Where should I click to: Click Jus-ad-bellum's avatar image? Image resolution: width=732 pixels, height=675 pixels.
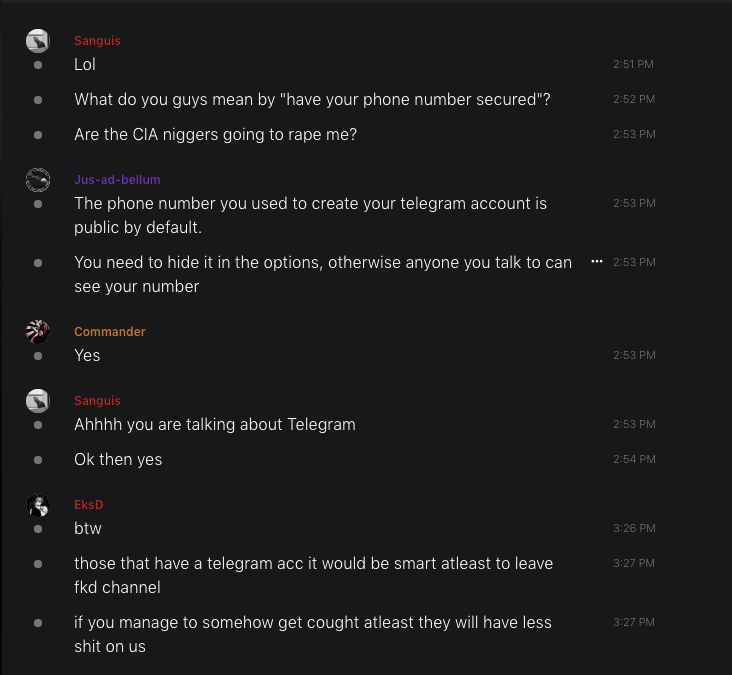pos(38,180)
